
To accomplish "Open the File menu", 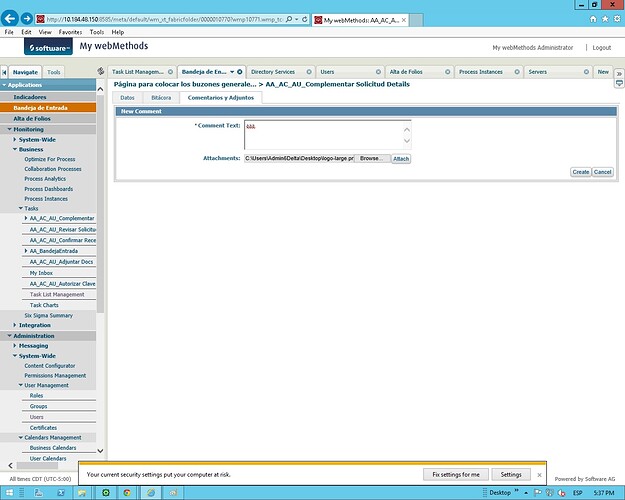I will tap(9, 32).
